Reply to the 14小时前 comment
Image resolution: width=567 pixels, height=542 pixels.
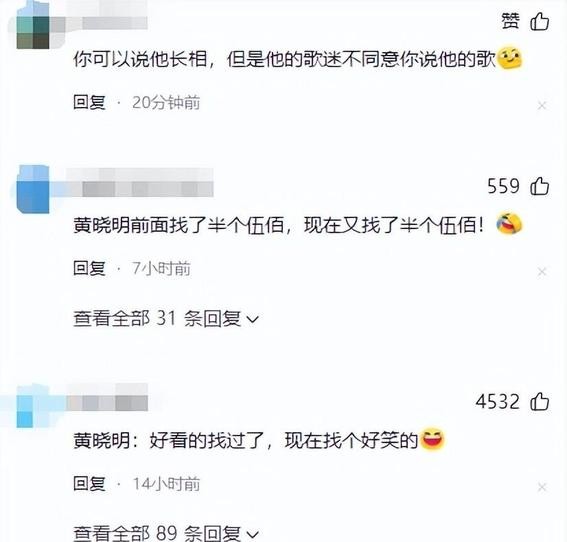89,483
